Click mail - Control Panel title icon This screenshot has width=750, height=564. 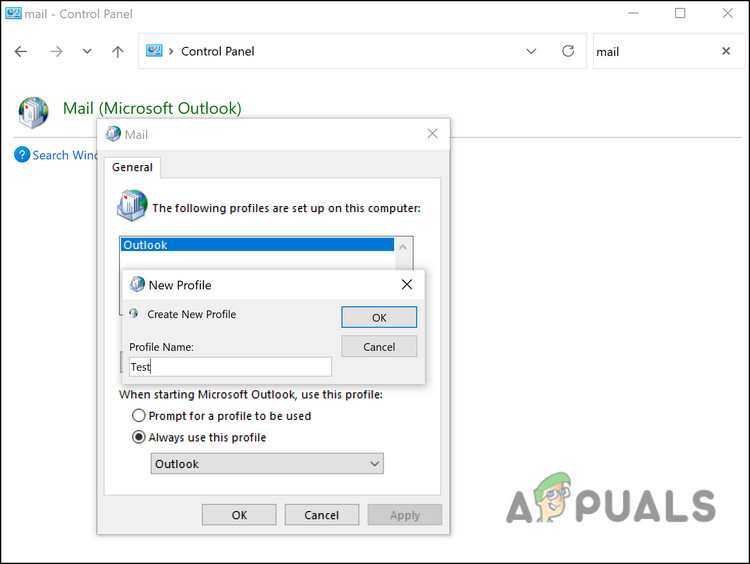click(13, 13)
